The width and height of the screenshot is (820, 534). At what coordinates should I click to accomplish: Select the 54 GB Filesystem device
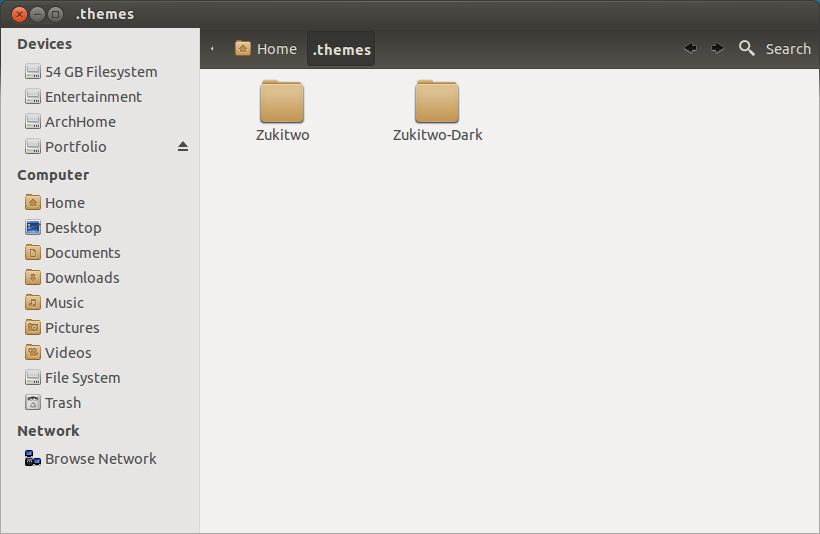click(x=100, y=72)
